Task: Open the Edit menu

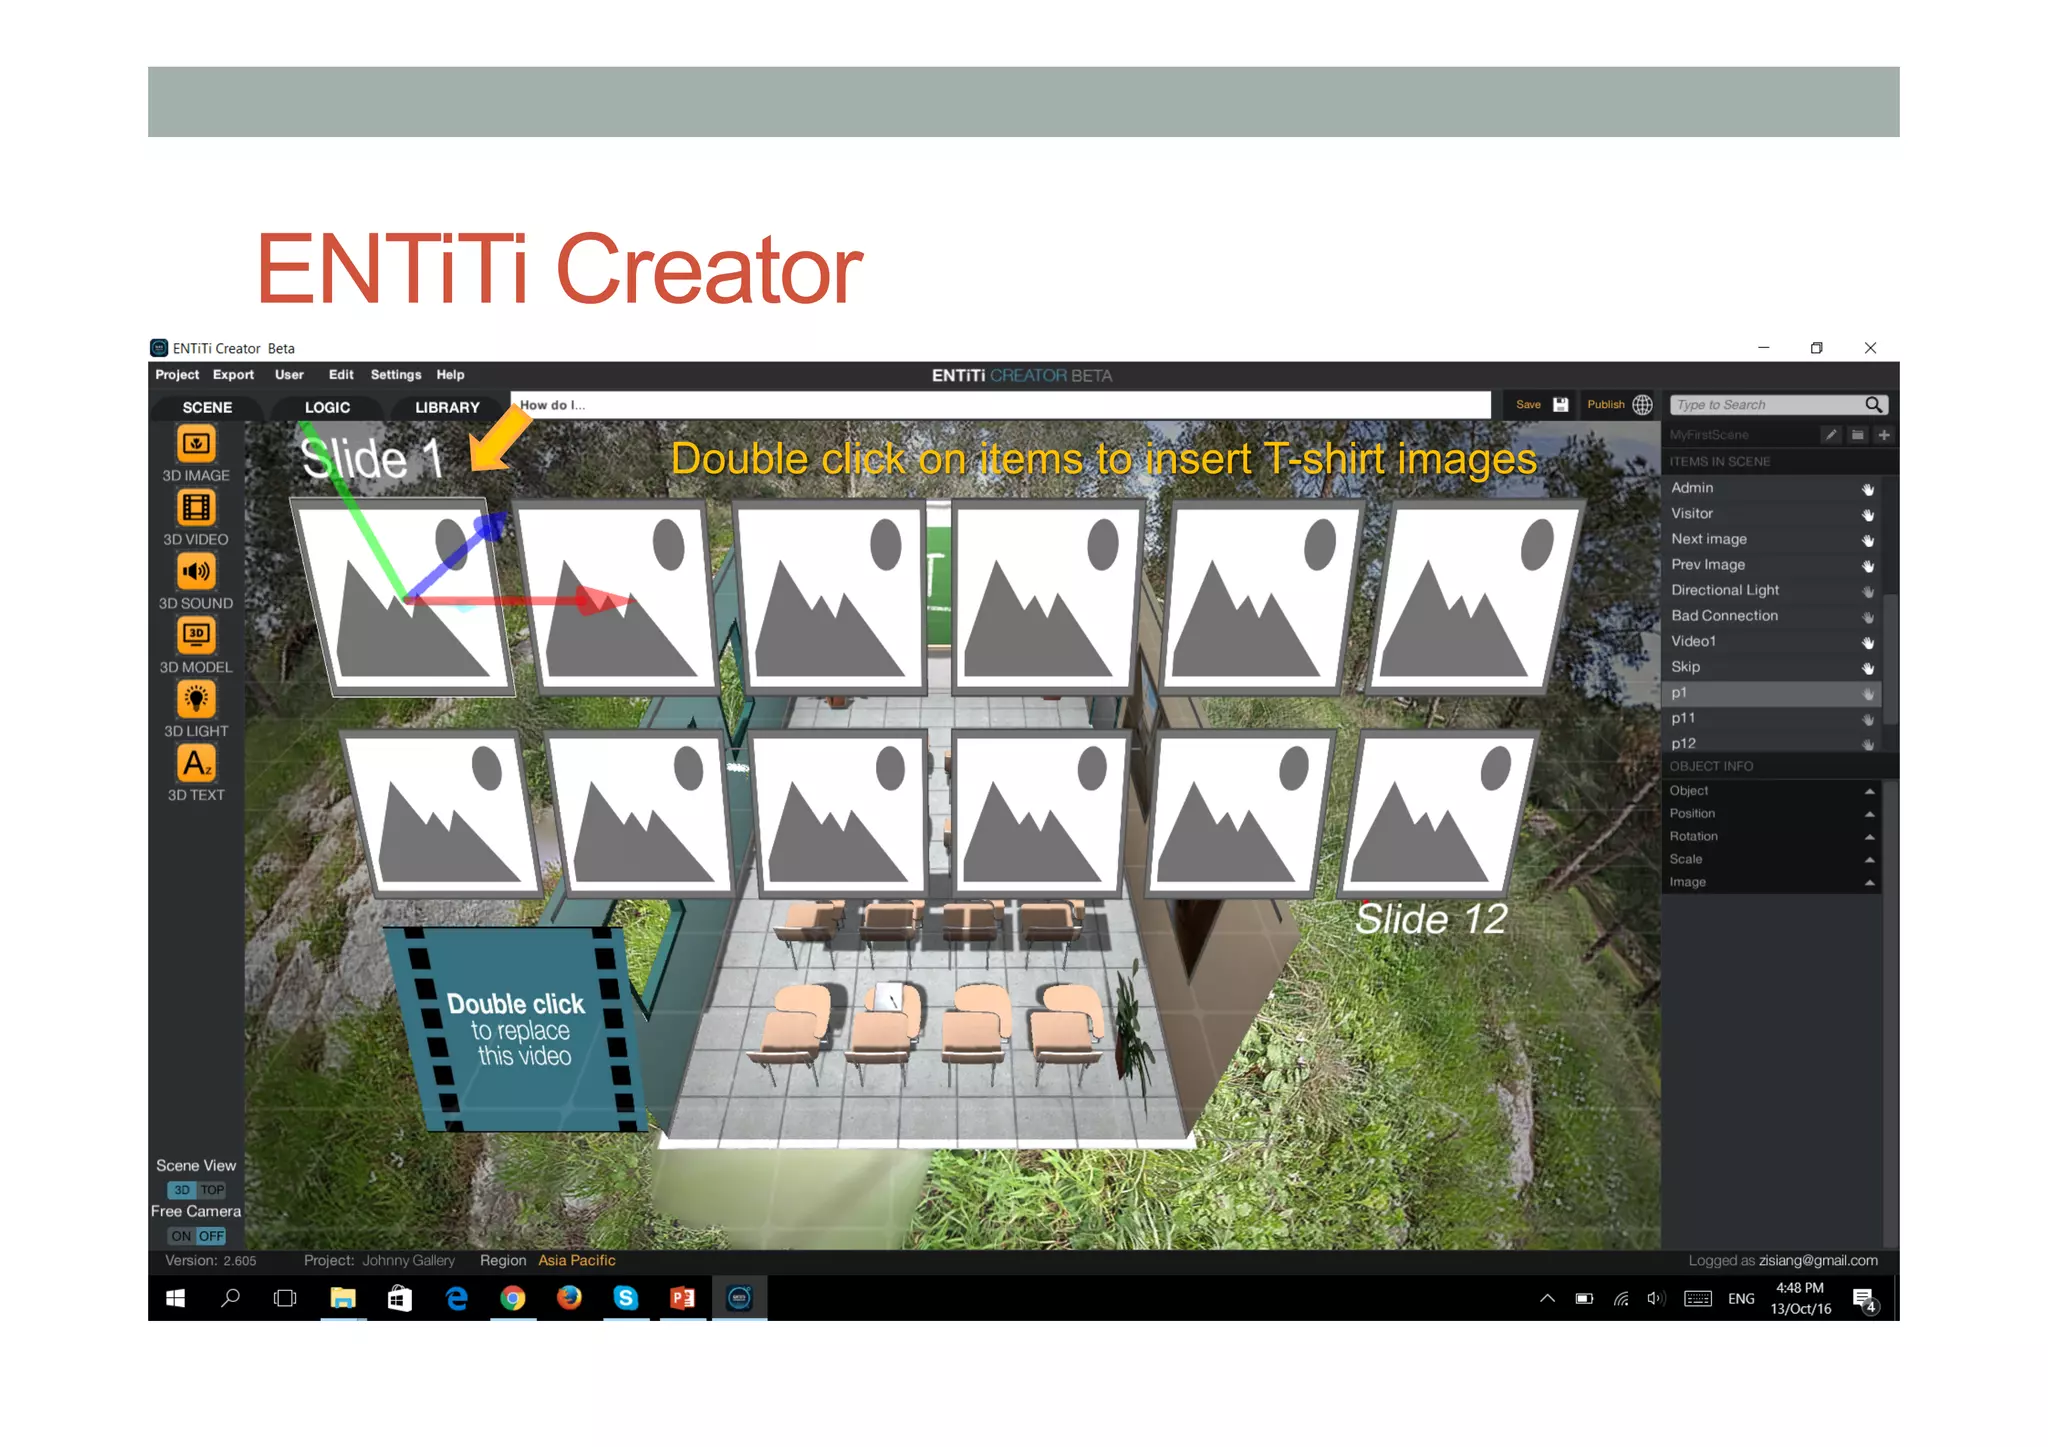Action: point(341,375)
